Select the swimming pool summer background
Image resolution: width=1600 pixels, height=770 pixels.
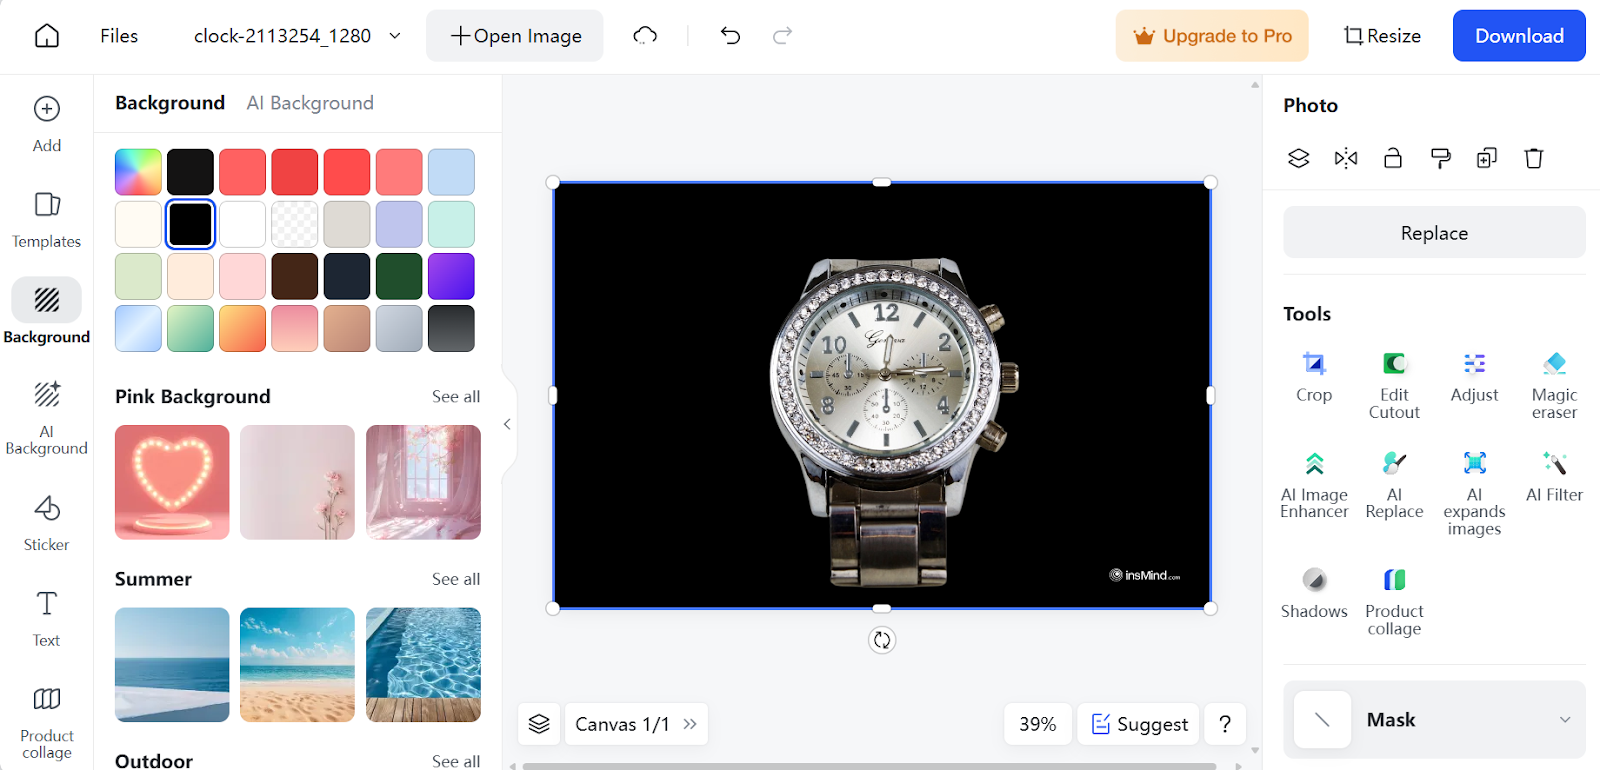pyautogui.click(x=423, y=665)
